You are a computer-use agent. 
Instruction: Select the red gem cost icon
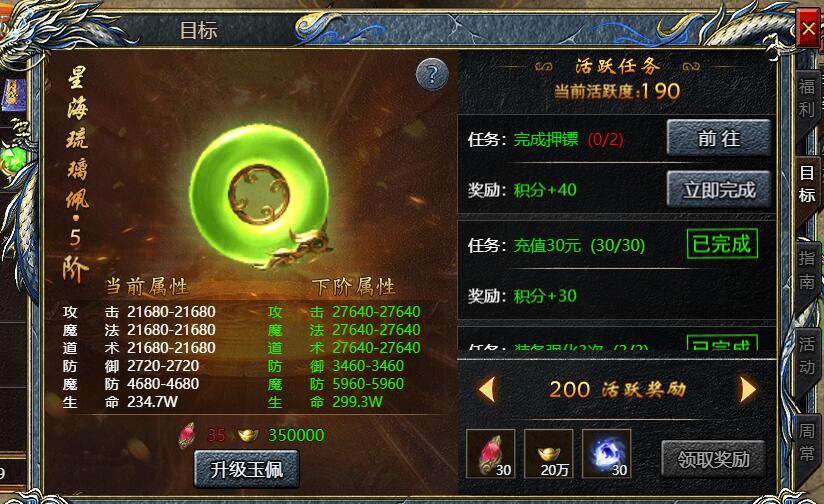[x=187, y=435]
